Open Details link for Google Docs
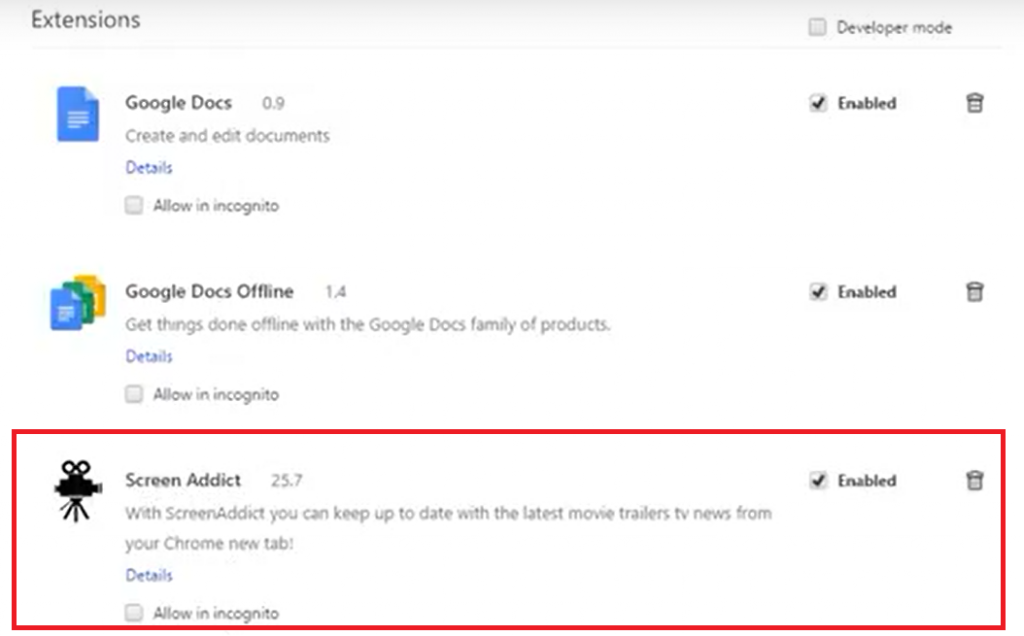The image size is (1024, 636). (x=149, y=167)
